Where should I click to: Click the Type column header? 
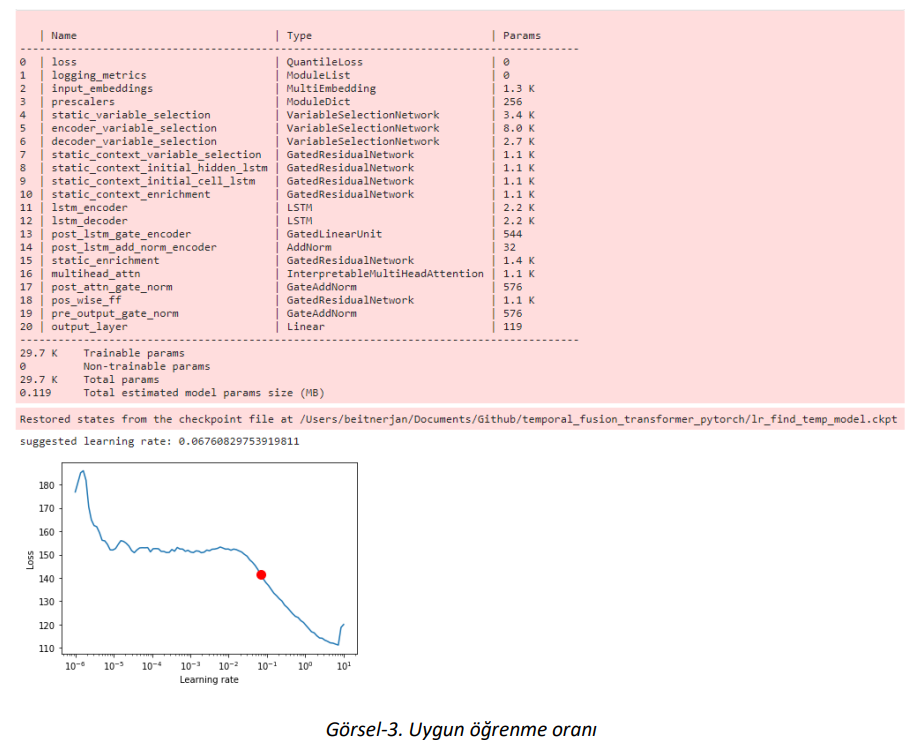pyautogui.click(x=299, y=36)
